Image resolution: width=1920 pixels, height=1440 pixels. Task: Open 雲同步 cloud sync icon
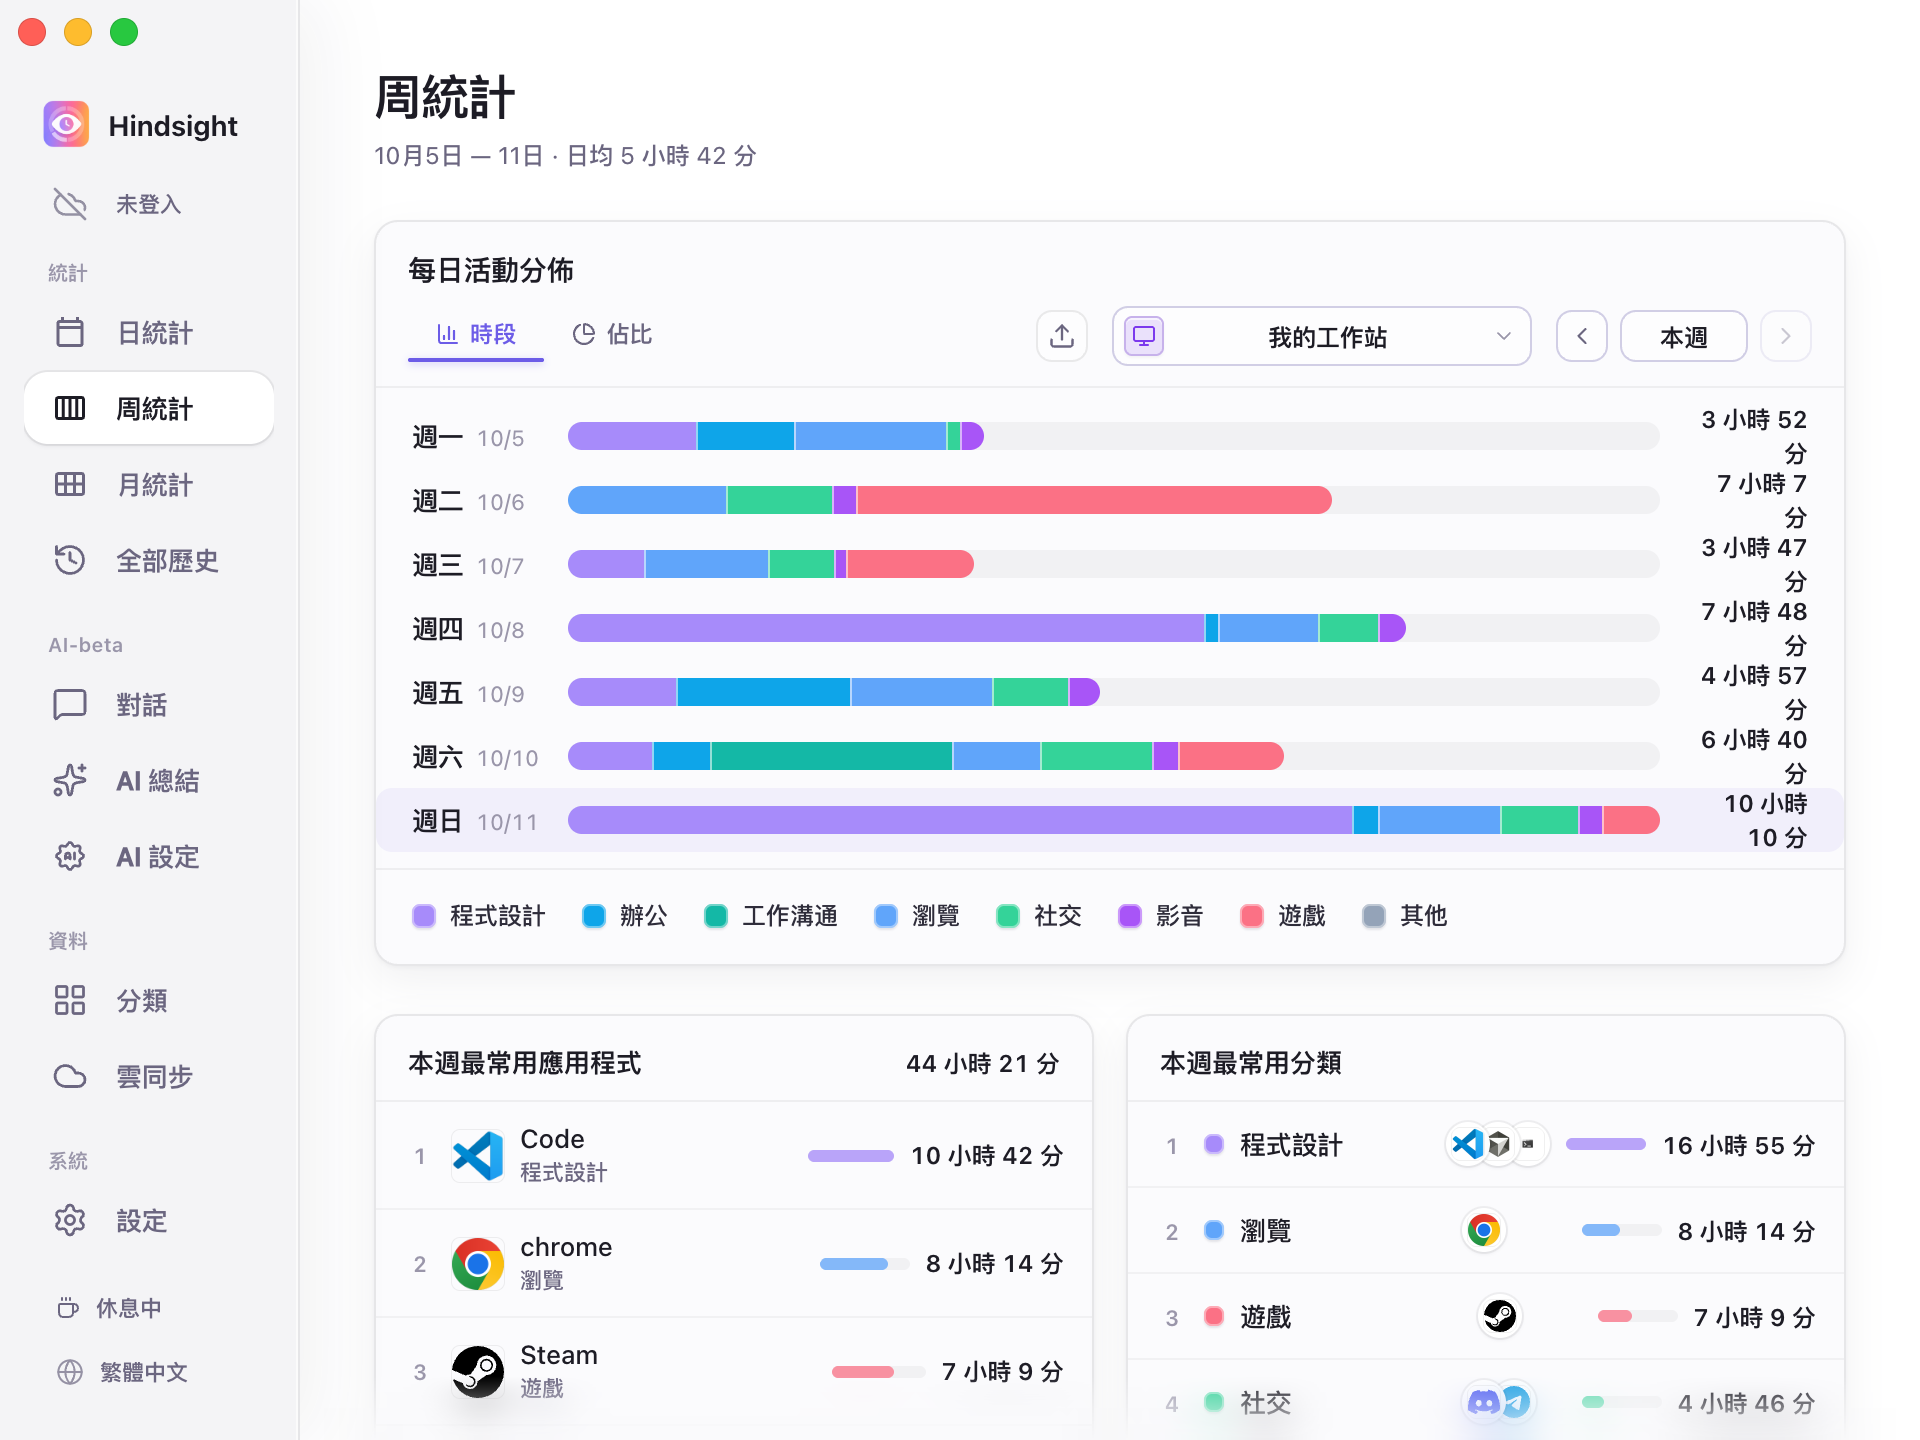(x=70, y=1076)
